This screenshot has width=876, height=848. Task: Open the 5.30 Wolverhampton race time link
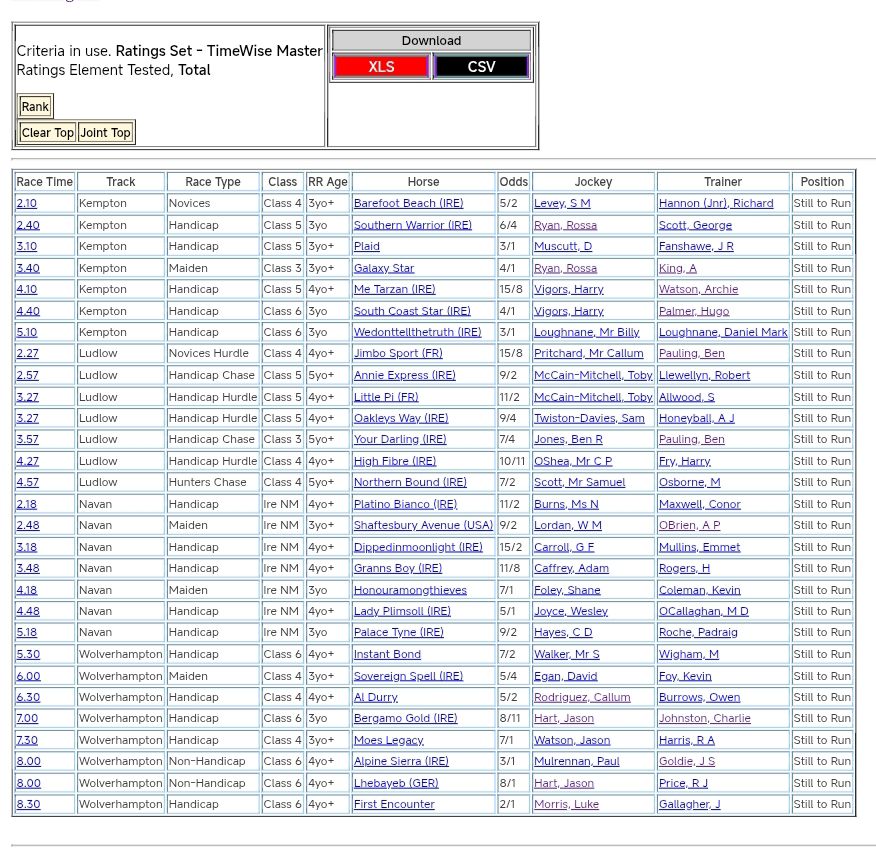(28, 654)
